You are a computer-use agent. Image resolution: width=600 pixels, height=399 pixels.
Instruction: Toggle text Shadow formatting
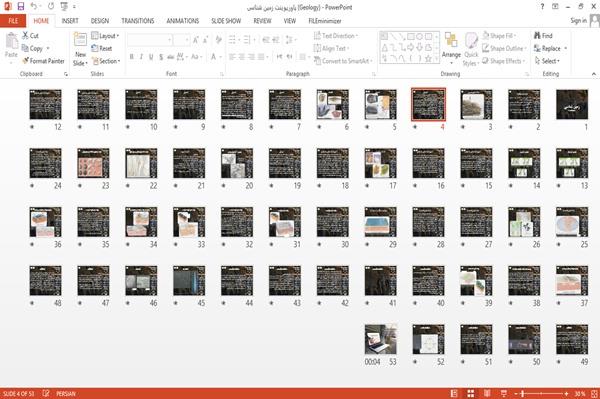click(x=161, y=57)
